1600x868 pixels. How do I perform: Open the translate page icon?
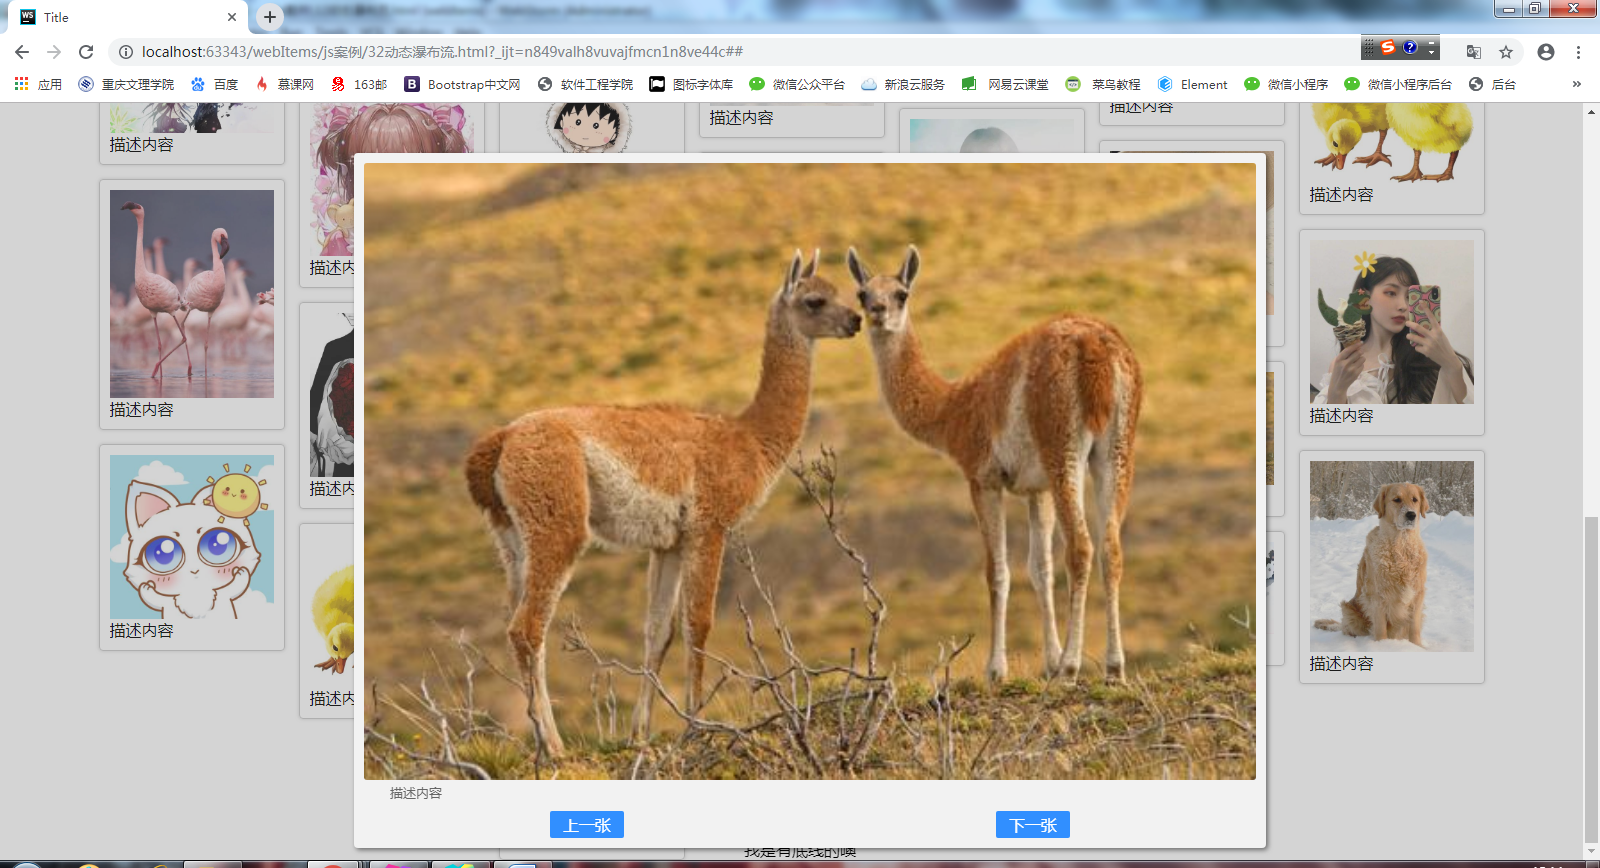point(1473,52)
